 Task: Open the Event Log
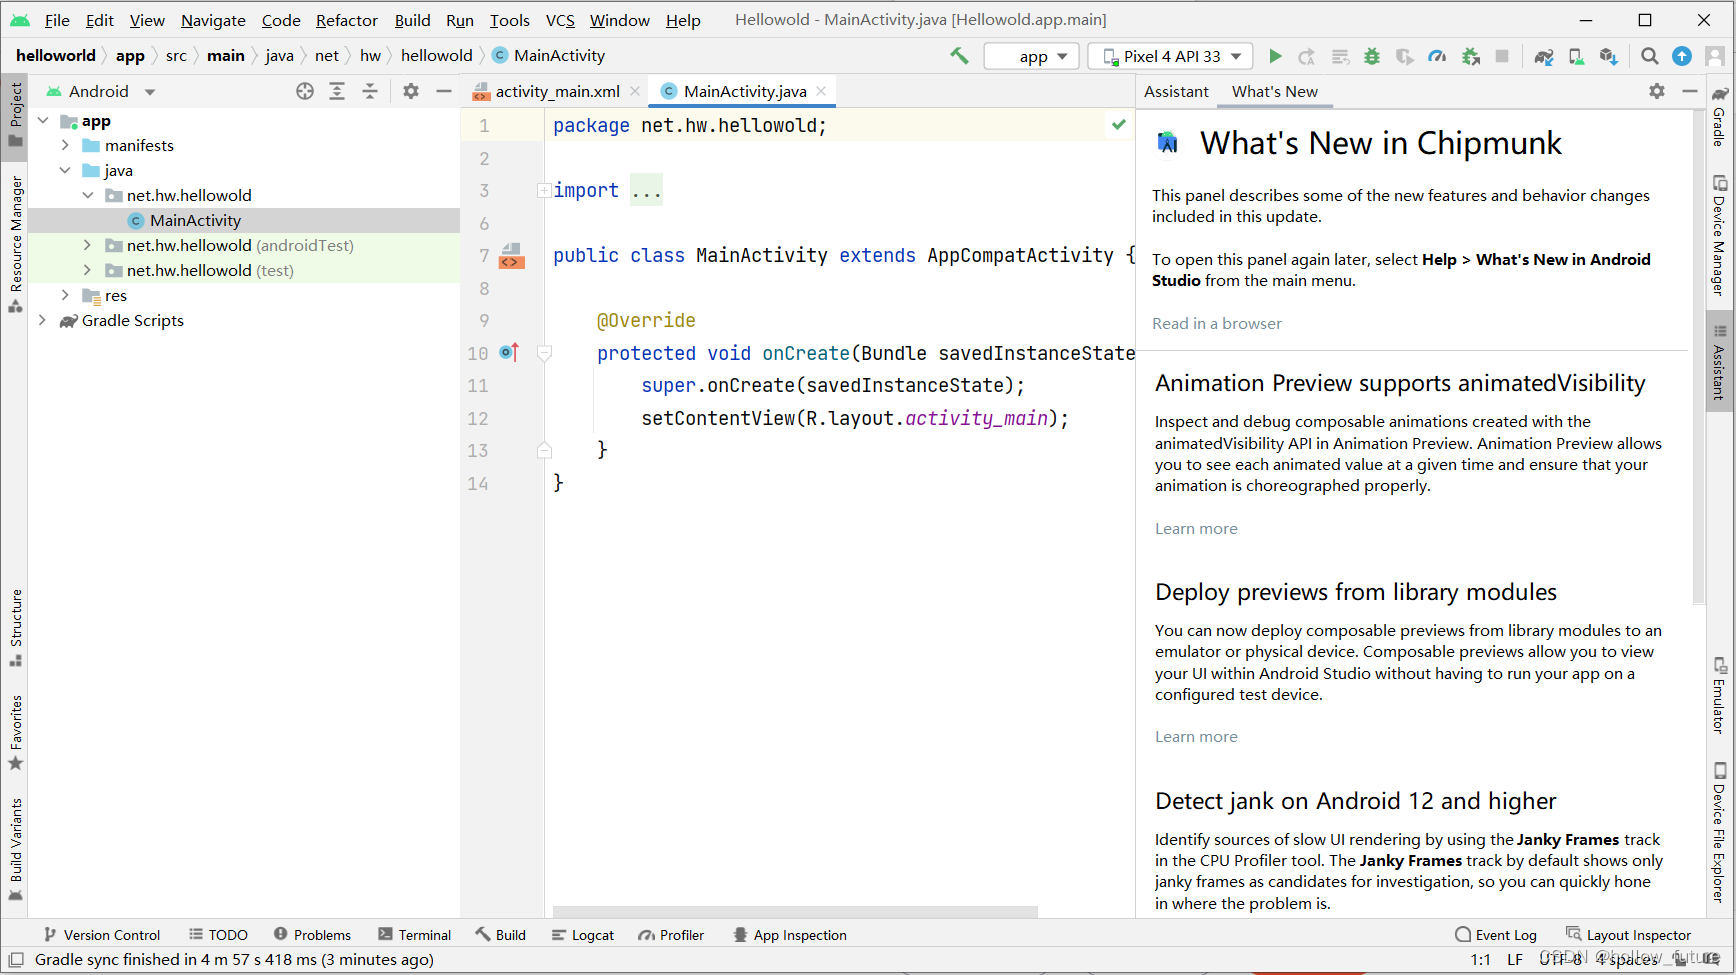coord(1496,935)
